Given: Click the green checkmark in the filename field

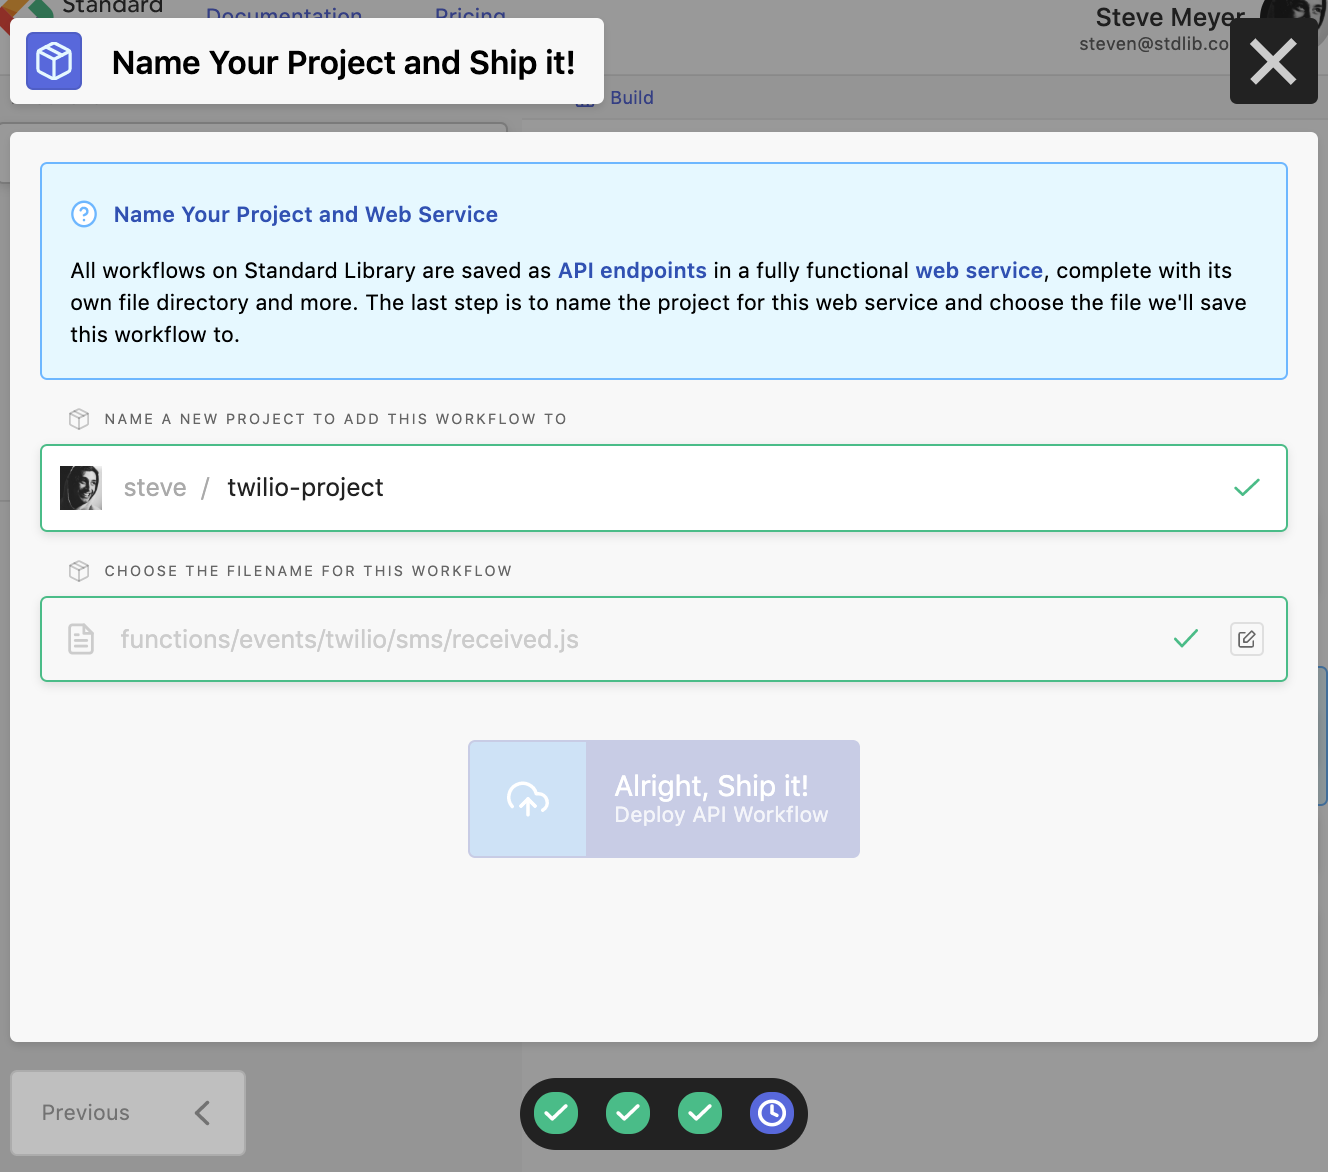Looking at the screenshot, I should (1185, 639).
